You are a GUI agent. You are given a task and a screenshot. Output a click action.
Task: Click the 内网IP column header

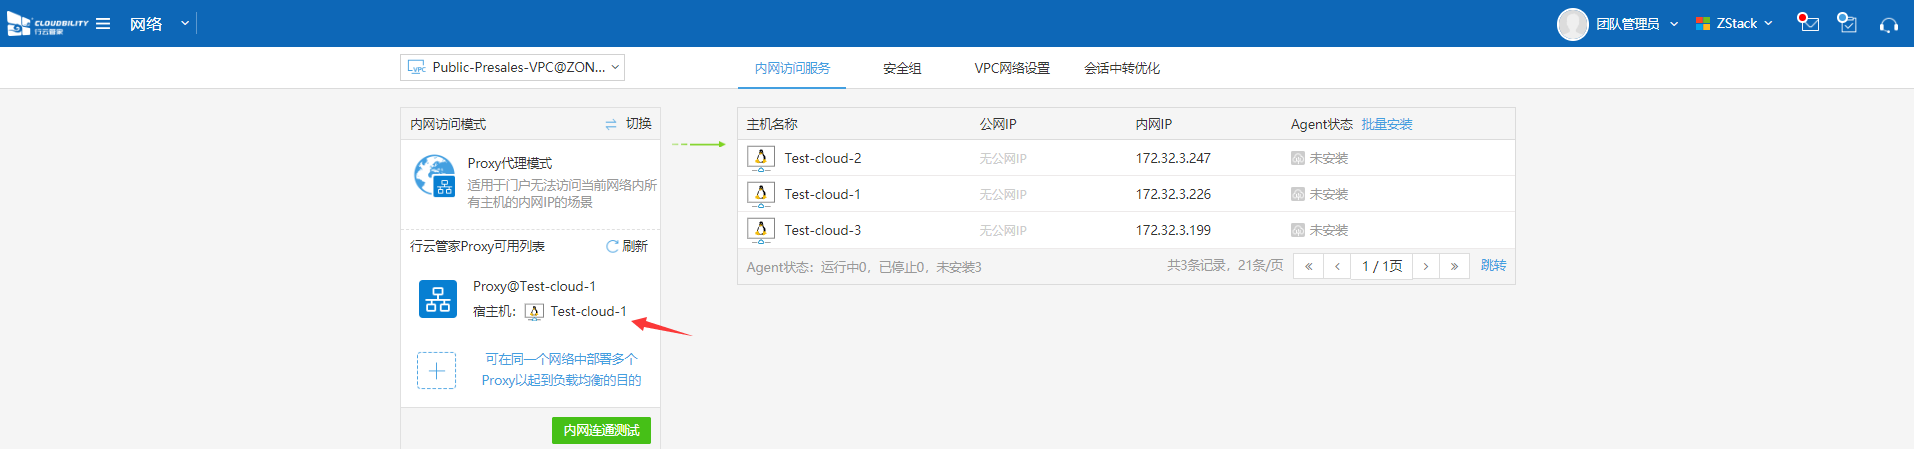click(1154, 124)
